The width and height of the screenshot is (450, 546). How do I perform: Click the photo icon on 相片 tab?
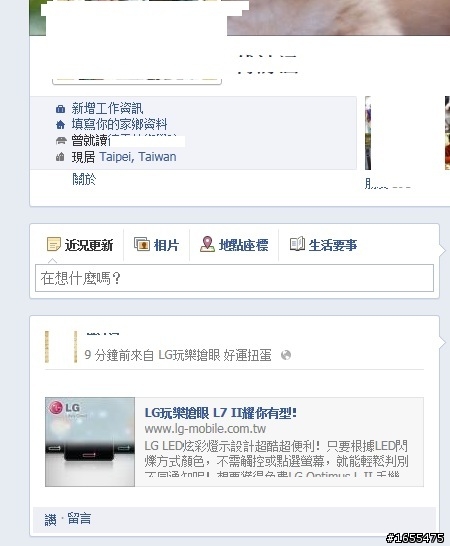142,244
